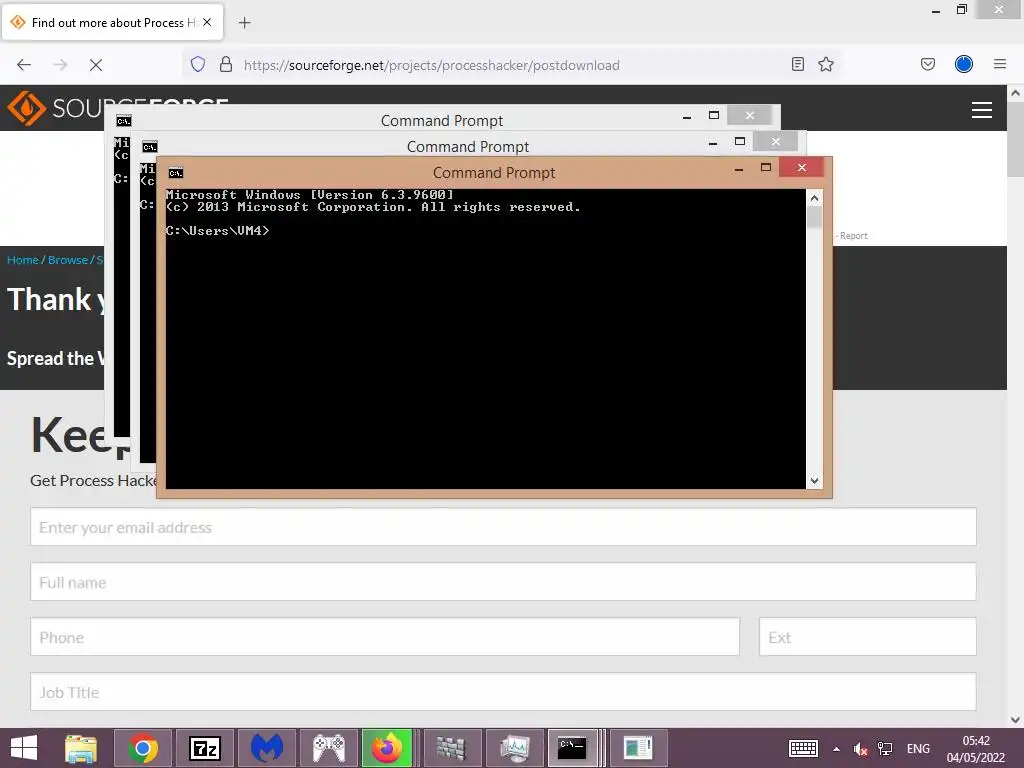The image size is (1024, 768).
Task: Open the last taskbar app with document icon
Action: click(x=638, y=748)
